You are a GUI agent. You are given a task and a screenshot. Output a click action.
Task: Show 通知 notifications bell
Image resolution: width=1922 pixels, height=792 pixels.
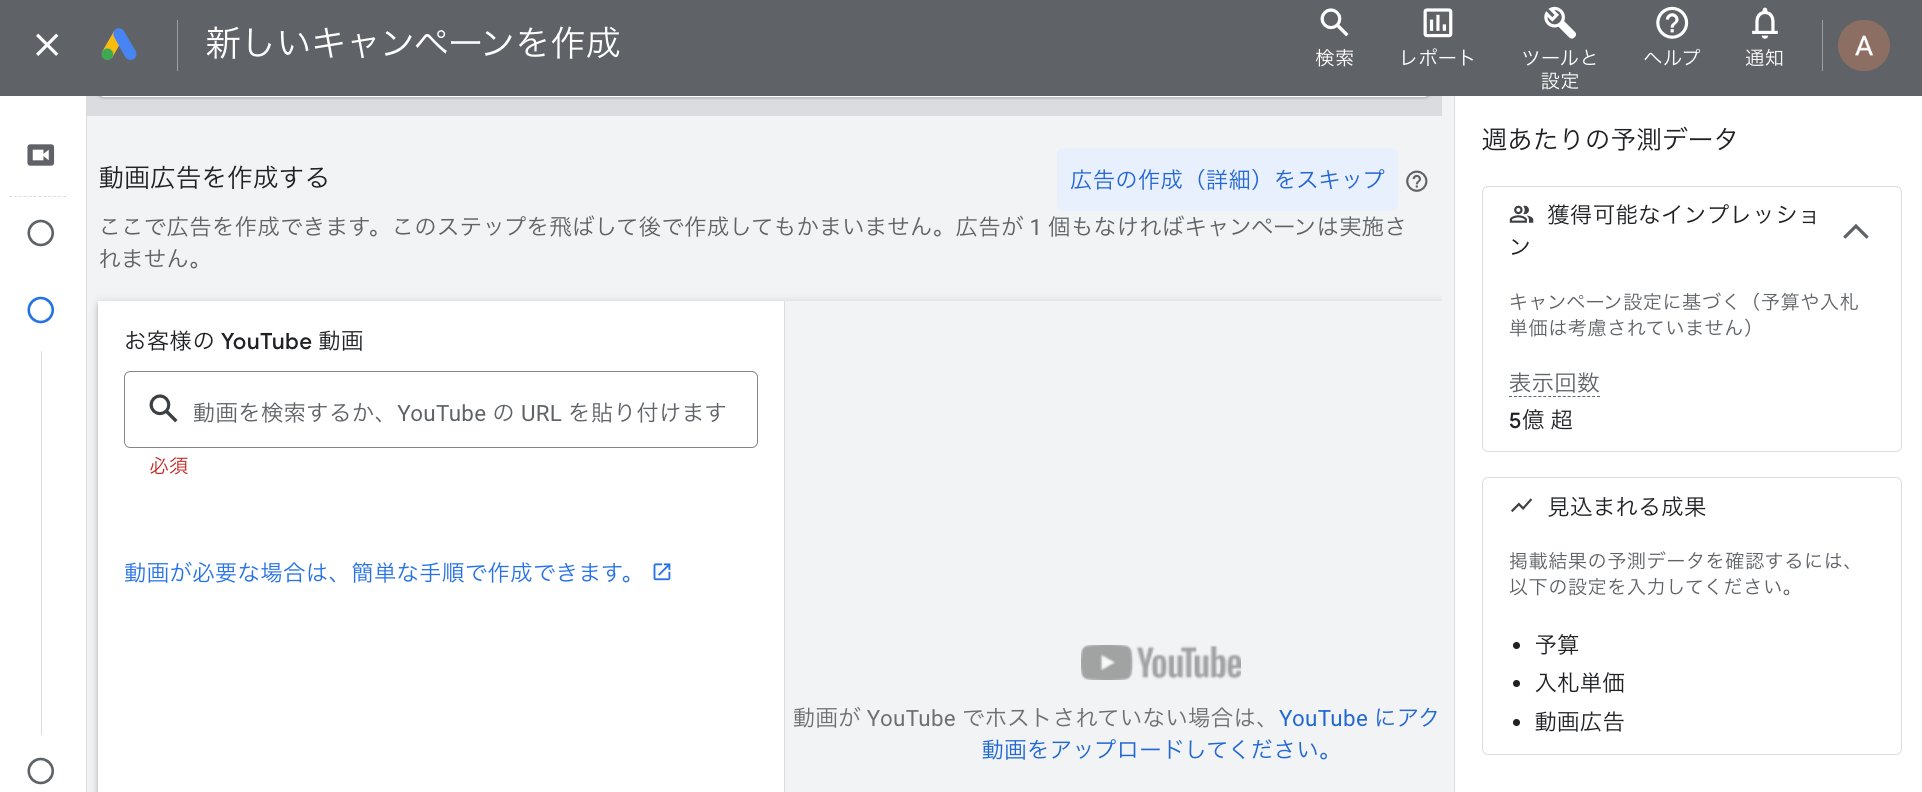click(1764, 38)
